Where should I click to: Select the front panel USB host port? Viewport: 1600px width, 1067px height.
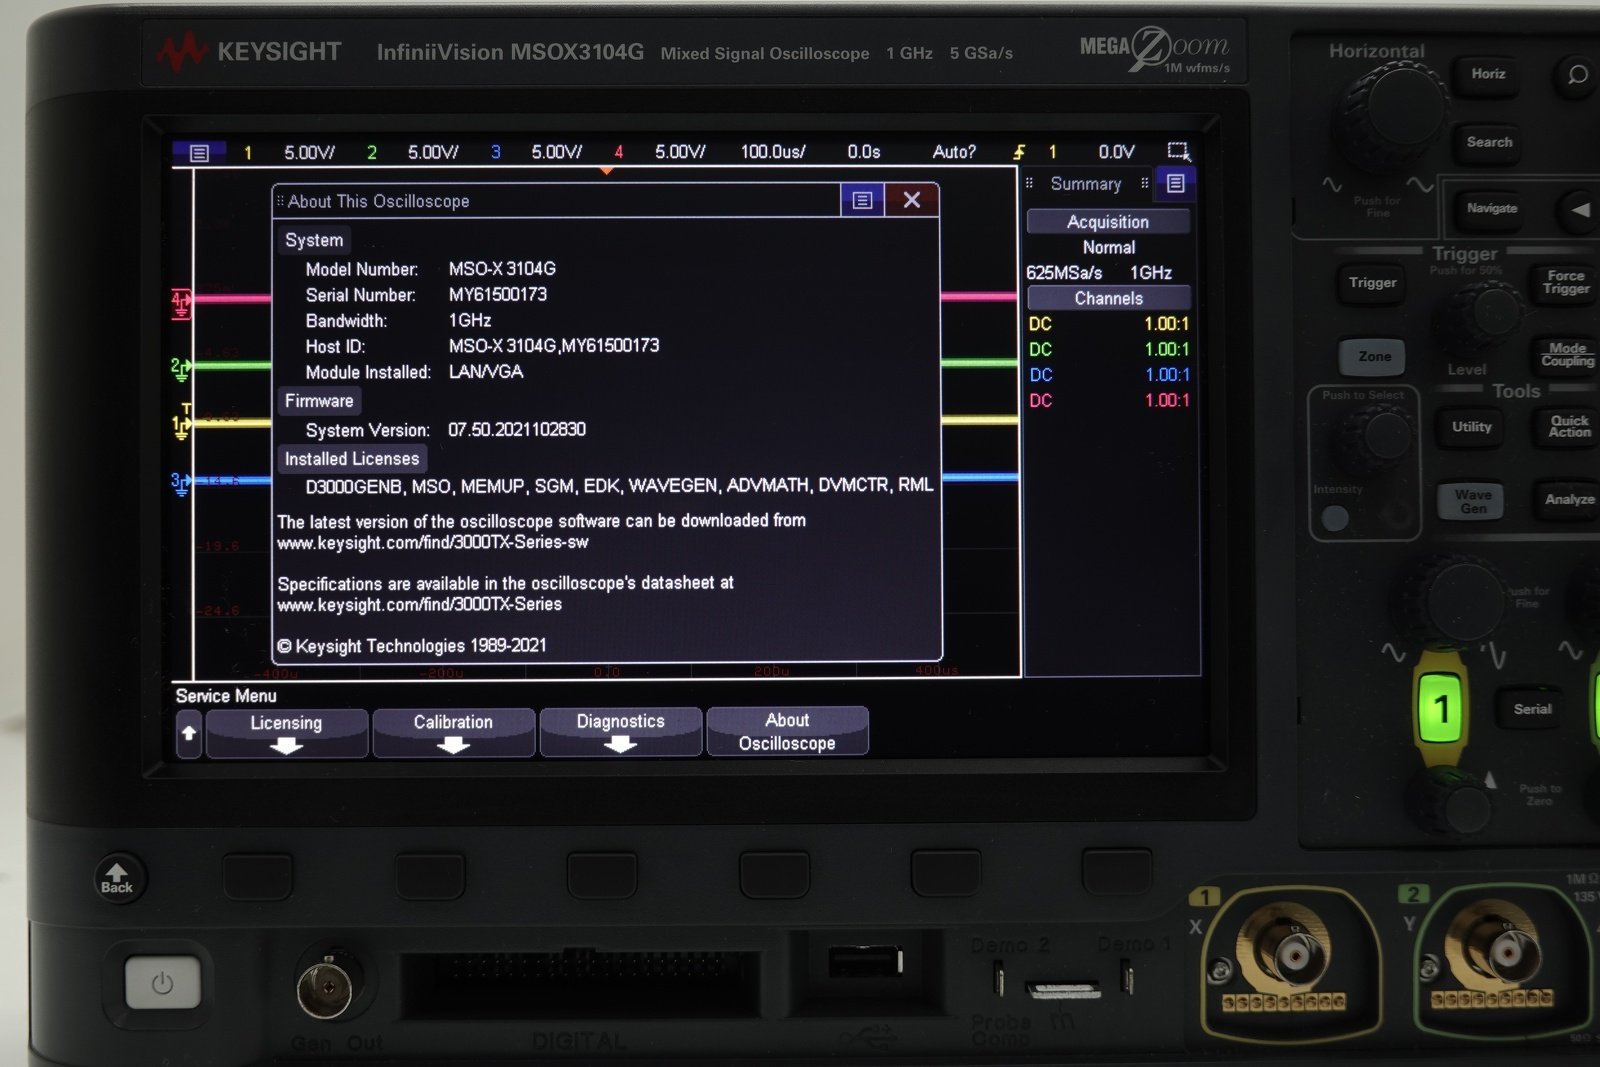coord(865,962)
